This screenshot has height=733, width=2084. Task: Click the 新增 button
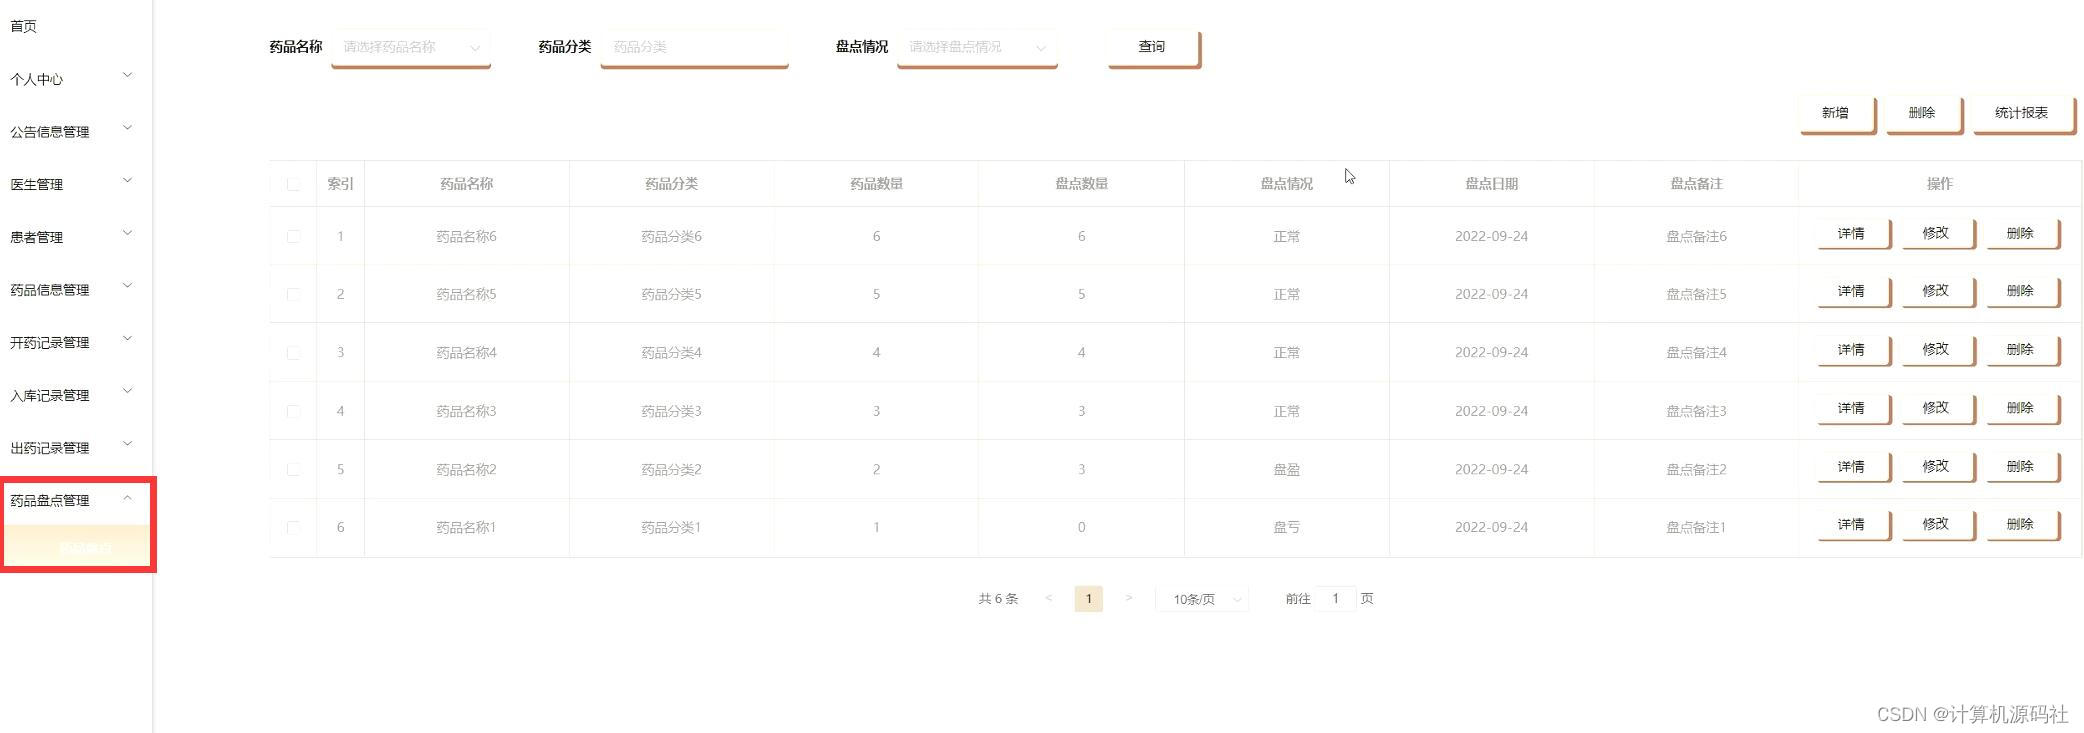[1836, 113]
